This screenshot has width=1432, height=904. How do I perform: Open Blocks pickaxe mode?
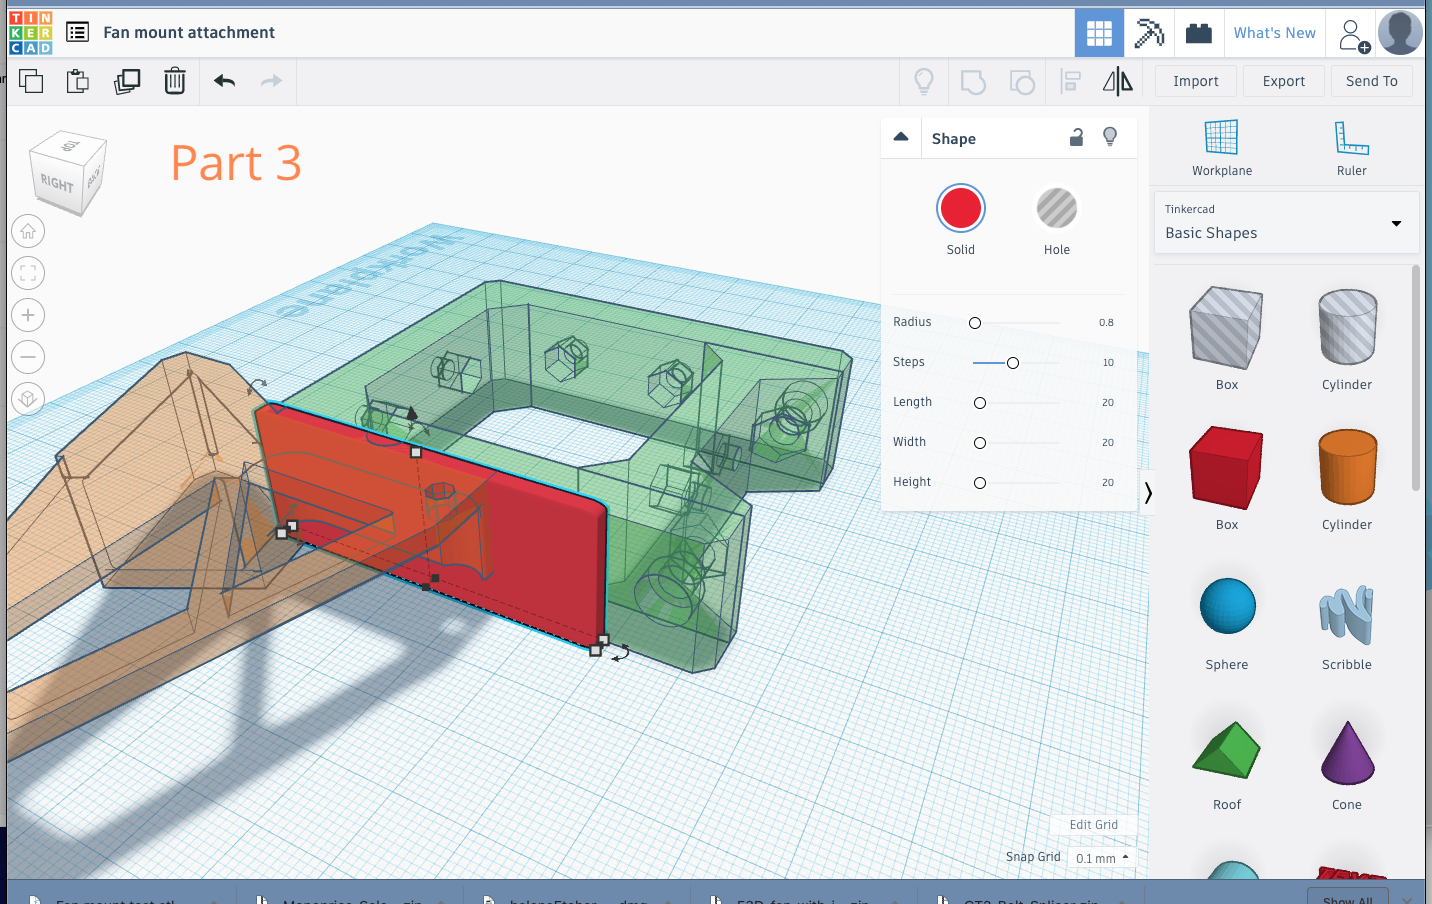(1149, 33)
